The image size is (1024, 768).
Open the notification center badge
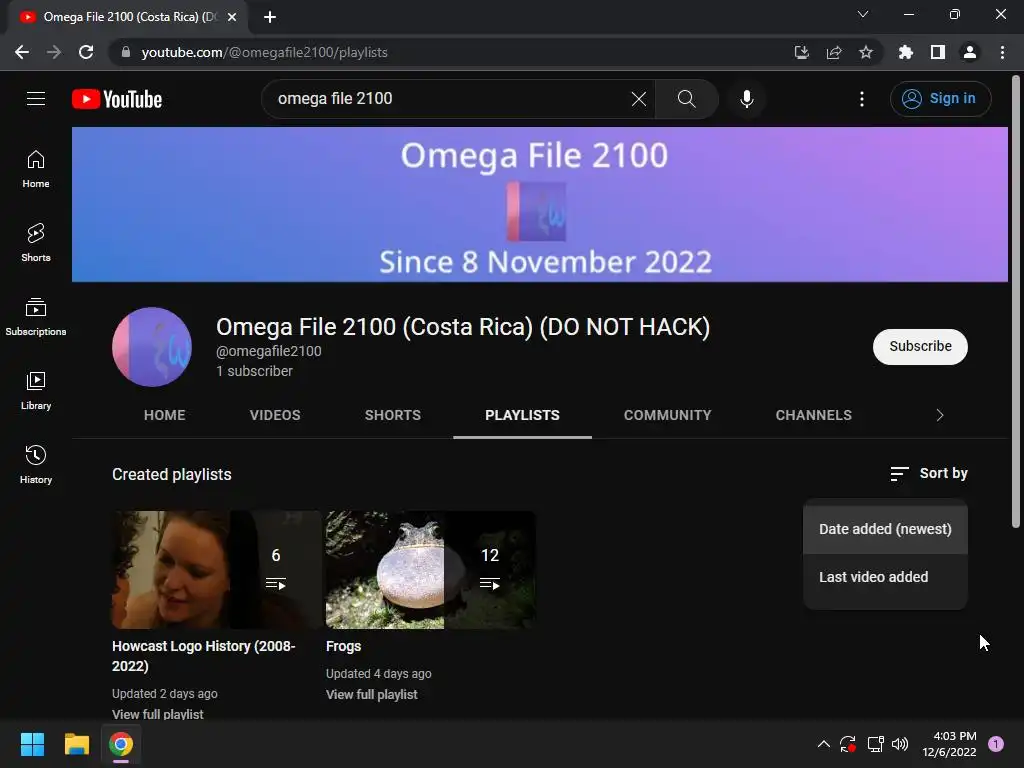996,743
